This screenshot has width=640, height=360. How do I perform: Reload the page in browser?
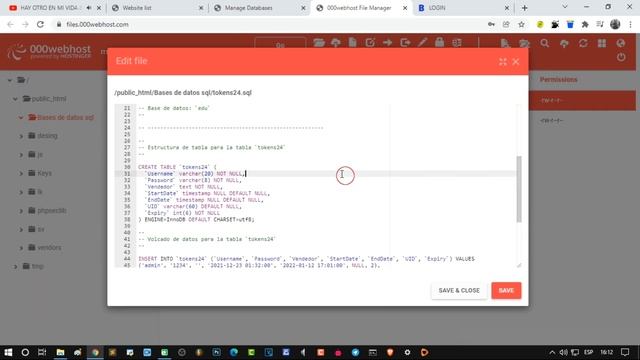tap(40, 24)
